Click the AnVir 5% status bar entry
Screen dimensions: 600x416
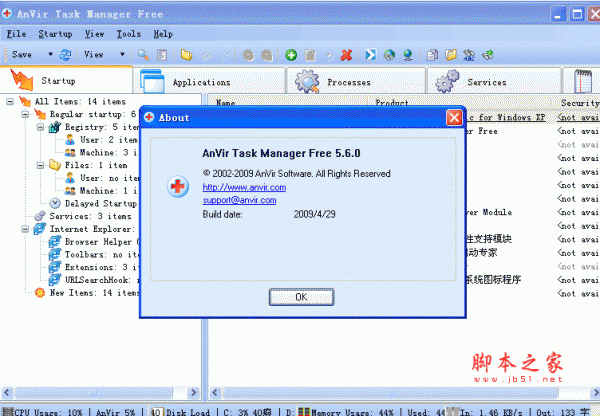116,412
